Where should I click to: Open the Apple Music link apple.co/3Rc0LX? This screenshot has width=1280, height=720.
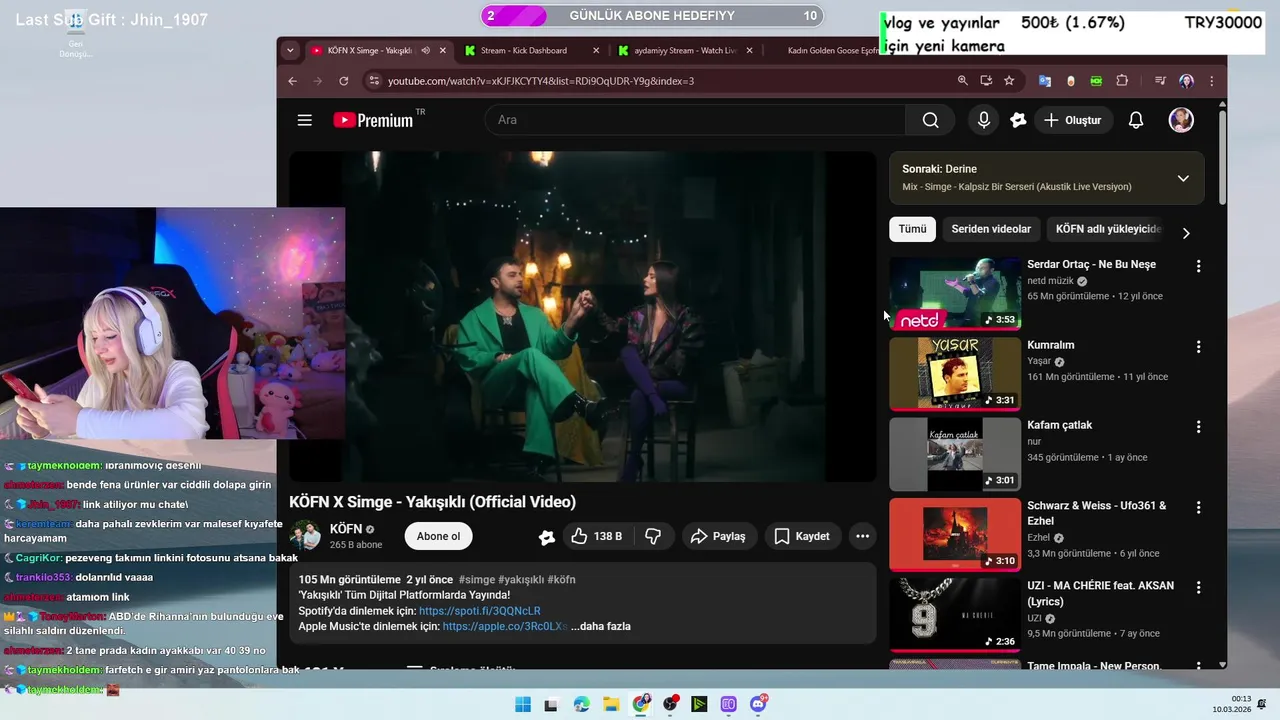(x=505, y=627)
